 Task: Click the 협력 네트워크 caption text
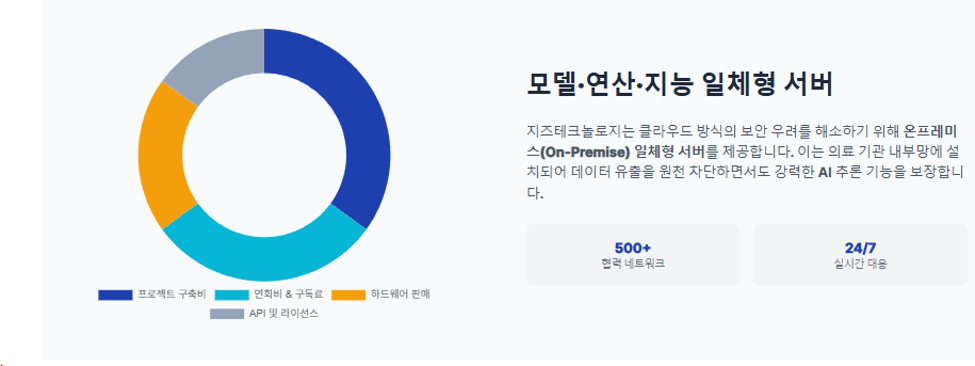(x=632, y=263)
